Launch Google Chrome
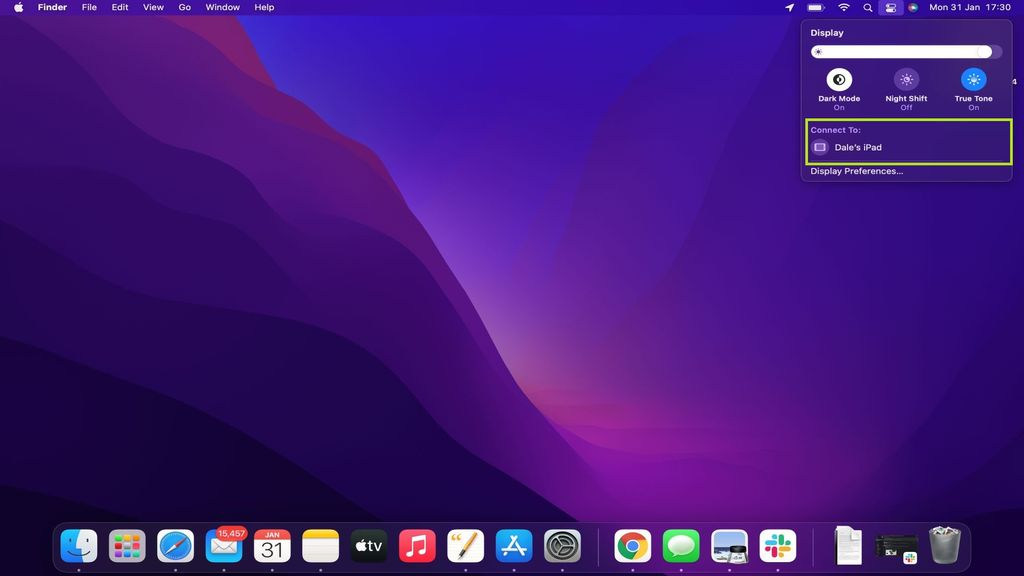The image size is (1024, 576). pos(631,546)
